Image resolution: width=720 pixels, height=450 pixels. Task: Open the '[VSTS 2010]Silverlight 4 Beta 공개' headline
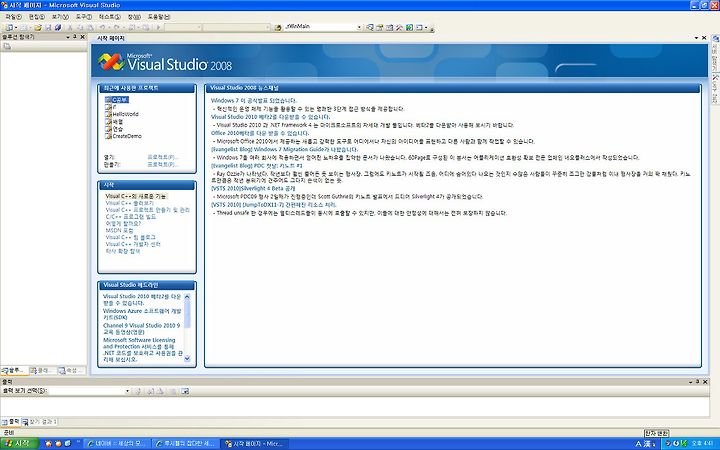253,189
